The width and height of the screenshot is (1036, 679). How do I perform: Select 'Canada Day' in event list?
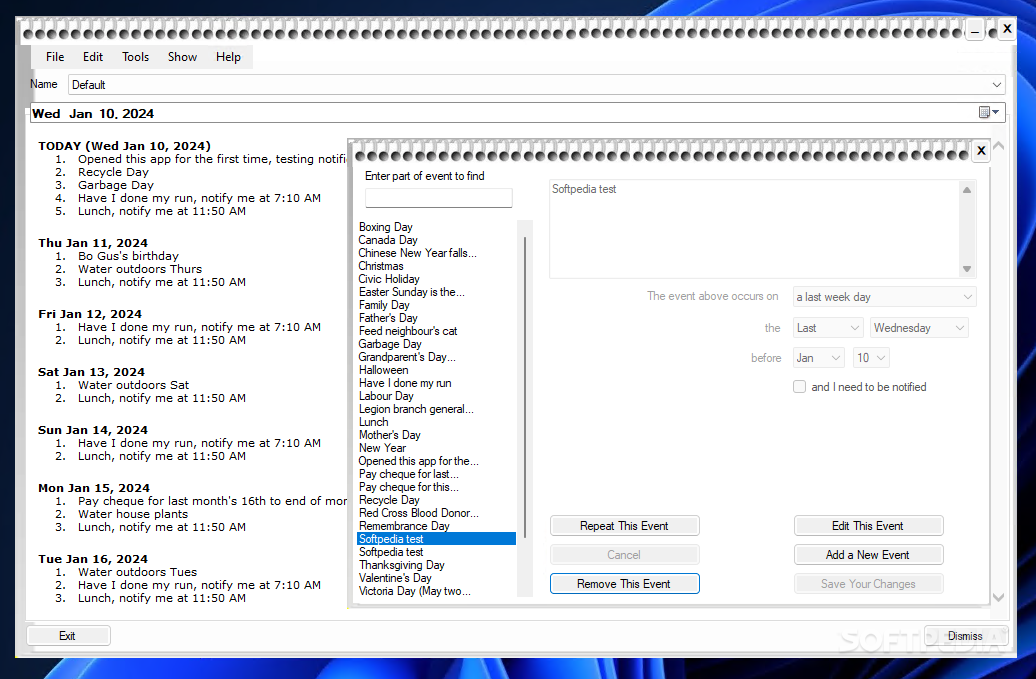(x=388, y=240)
